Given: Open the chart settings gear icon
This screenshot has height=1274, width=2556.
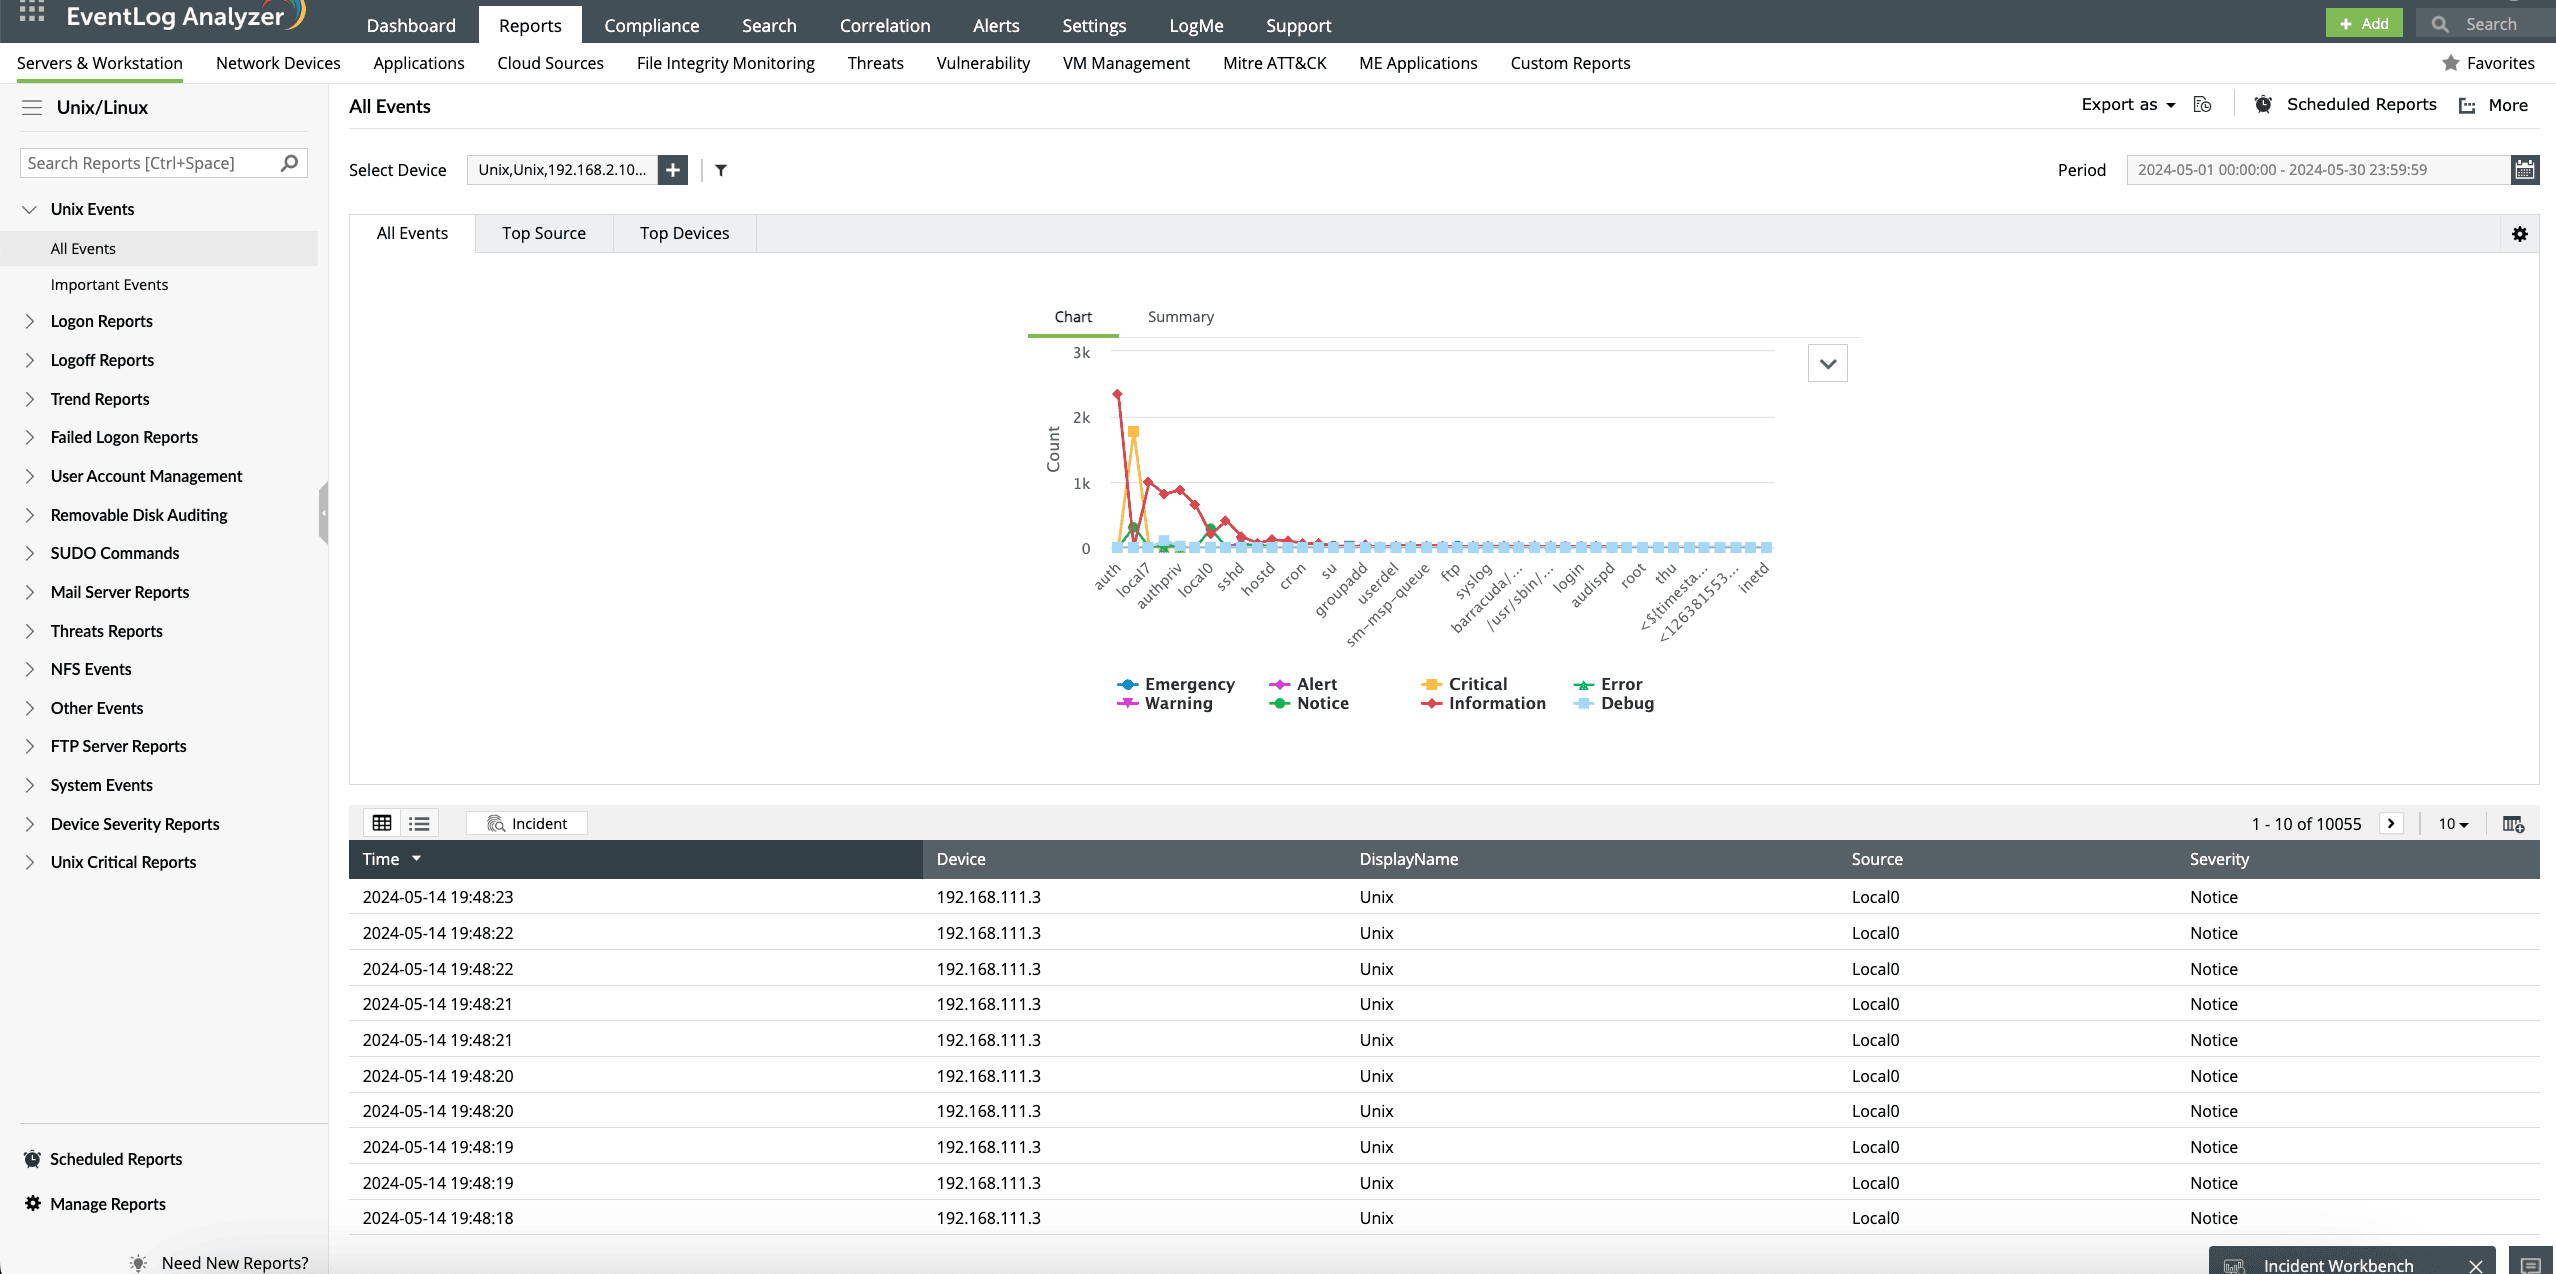Looking at the screenshot, I should click(x=2519, y=233).
